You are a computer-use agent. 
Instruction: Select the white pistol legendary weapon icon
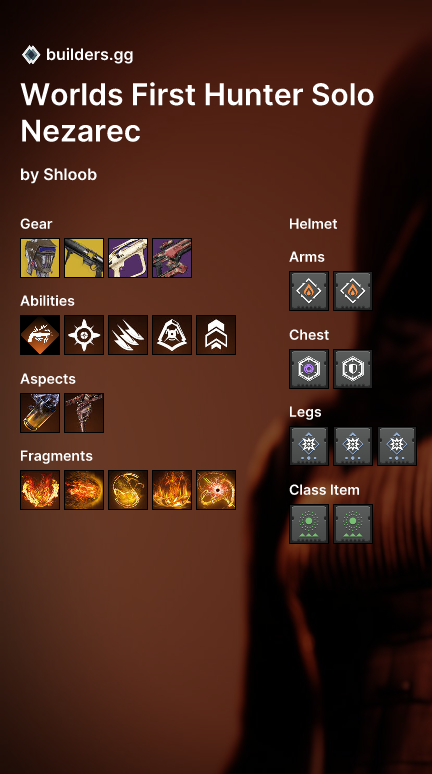point(128,258)
